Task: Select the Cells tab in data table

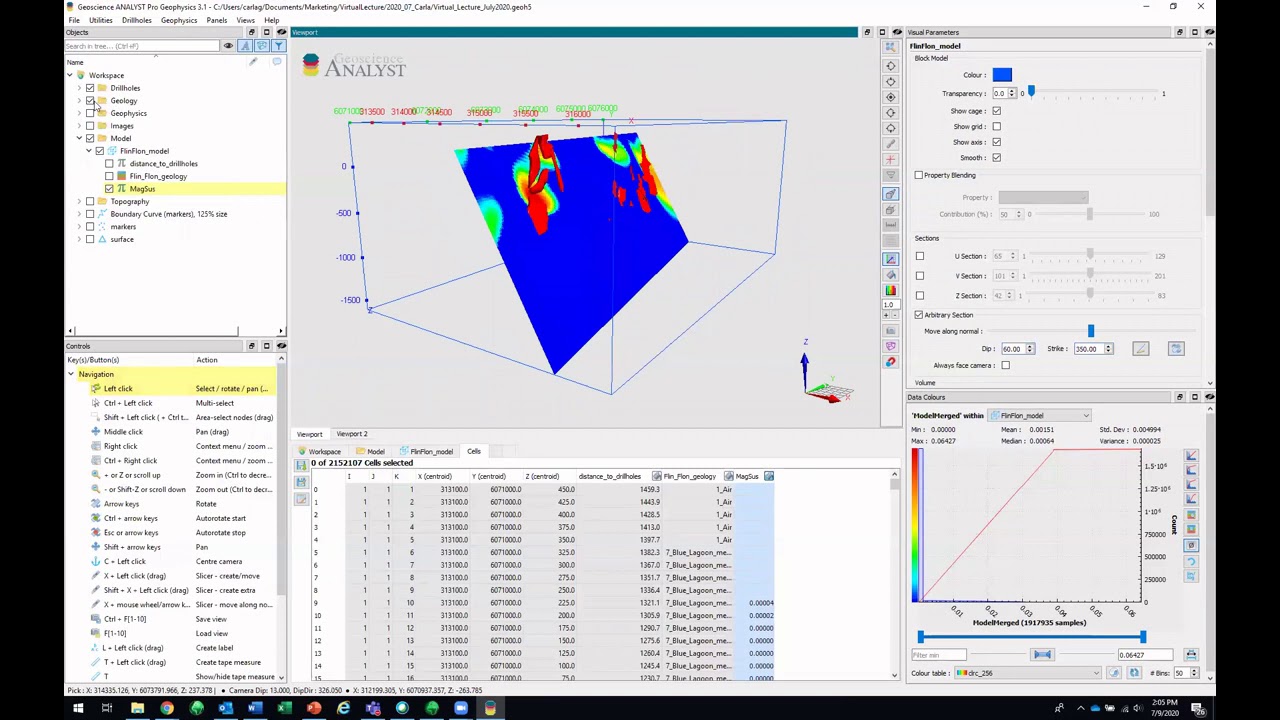Action: 474,451
